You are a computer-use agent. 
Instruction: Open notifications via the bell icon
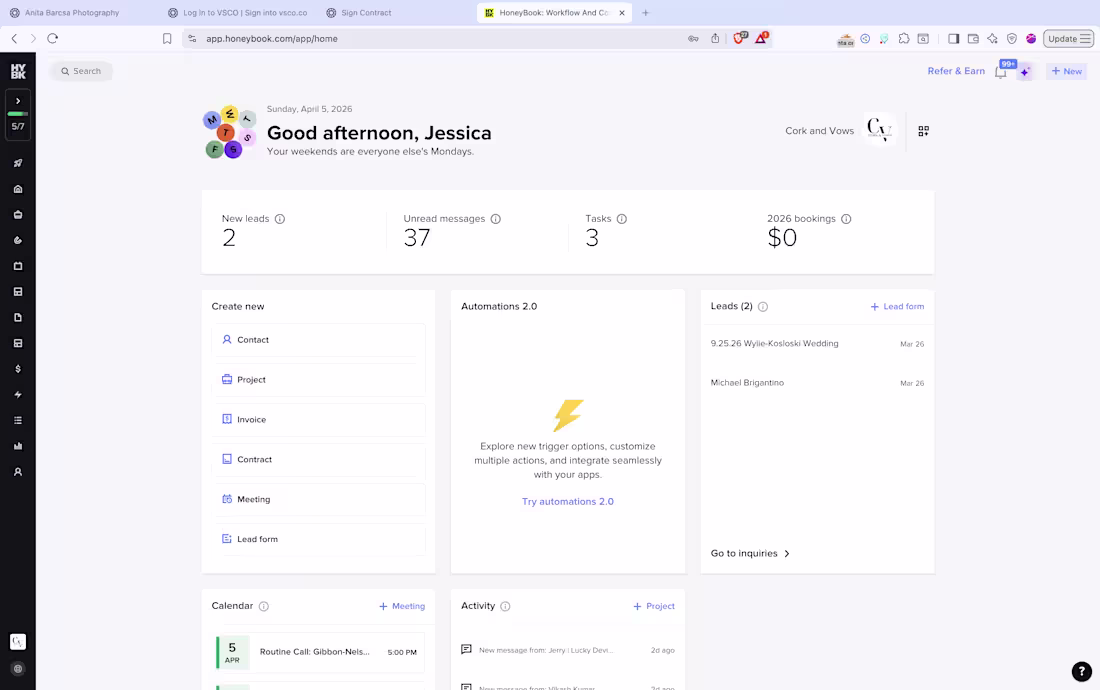pos(1001,72)
